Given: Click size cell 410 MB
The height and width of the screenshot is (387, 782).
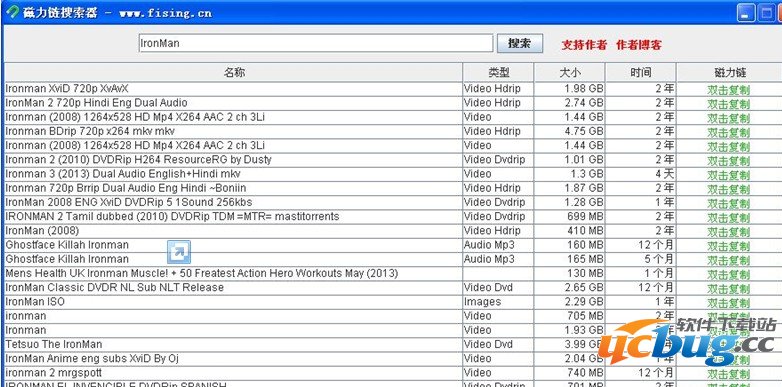Looking at the screenshot, I should pyautogui.click(x=570, y=231).
